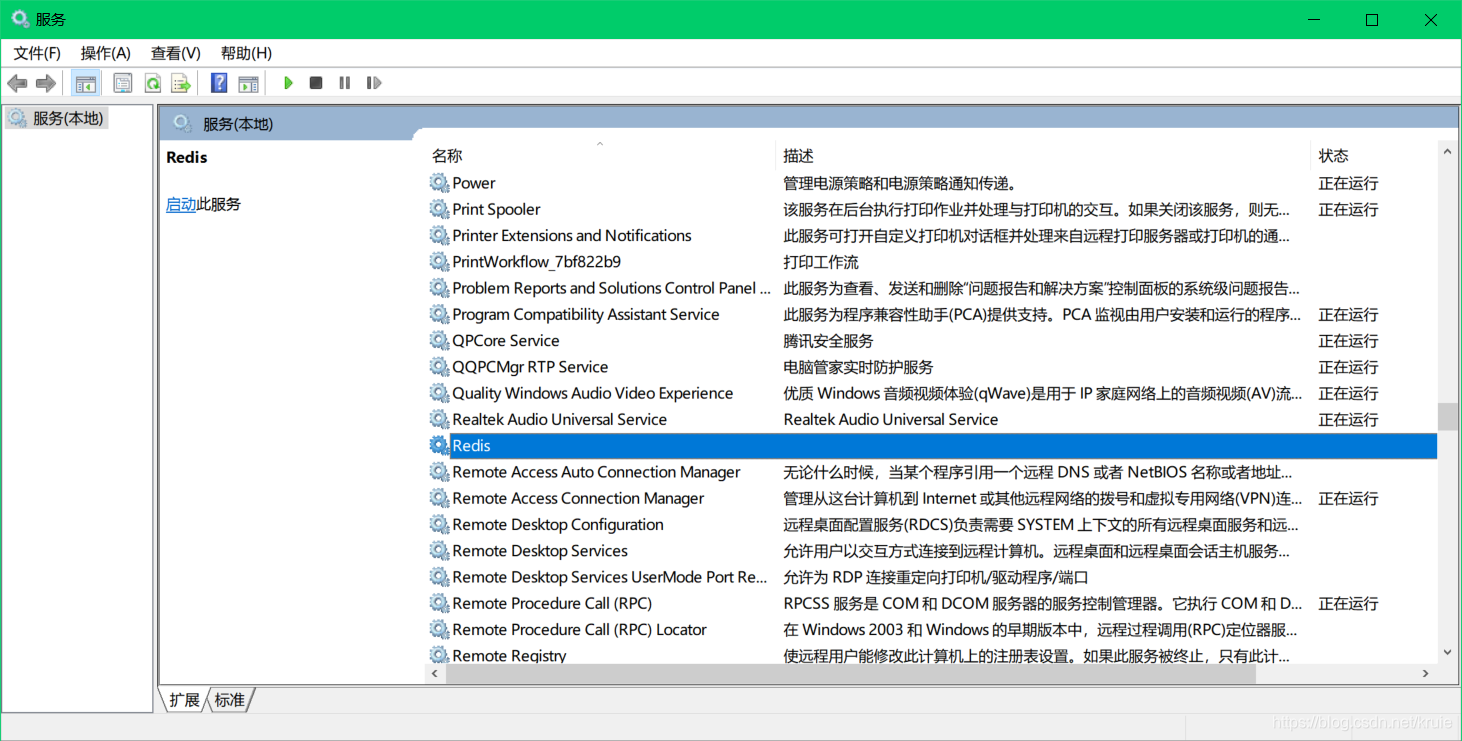This screenshot has height=741, width=1462.
Task: Open the 查看(V) menu
Action: pyautogui.click(x=175, y=52)
